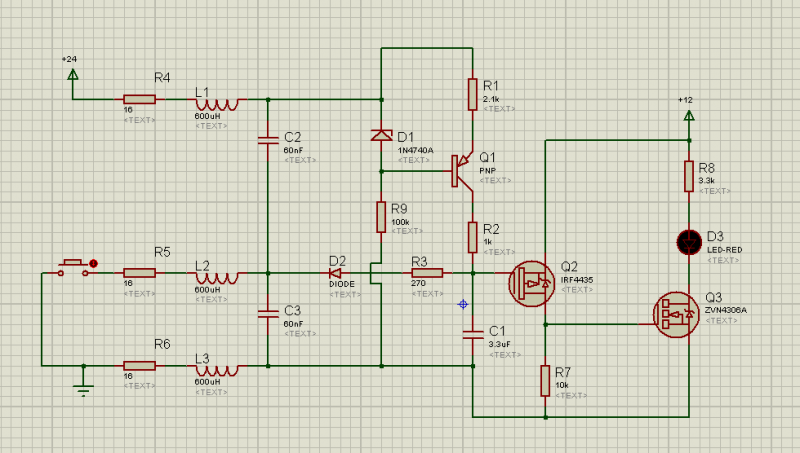Click the D2 diode symbol
The height and width of the screenshot is (453, 800).
click(x=337, y=272)
